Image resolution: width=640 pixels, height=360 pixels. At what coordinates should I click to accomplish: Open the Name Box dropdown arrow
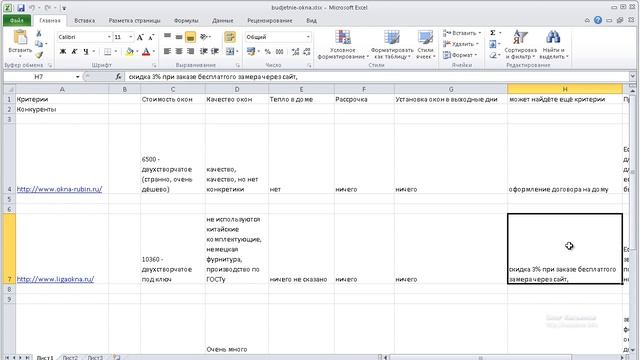pyautogui.click(x=77, y=76)
